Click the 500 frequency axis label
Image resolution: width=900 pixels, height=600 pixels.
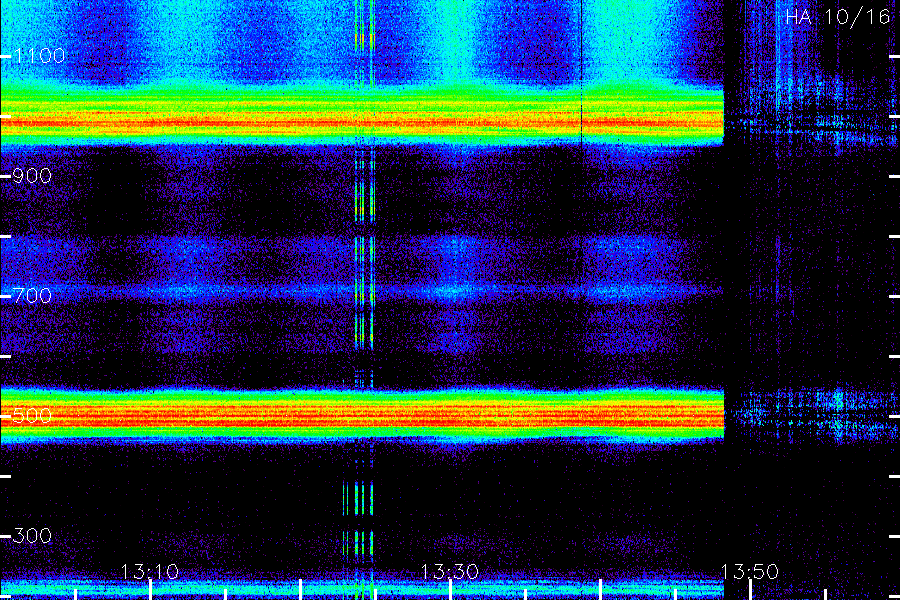(32, 416)
